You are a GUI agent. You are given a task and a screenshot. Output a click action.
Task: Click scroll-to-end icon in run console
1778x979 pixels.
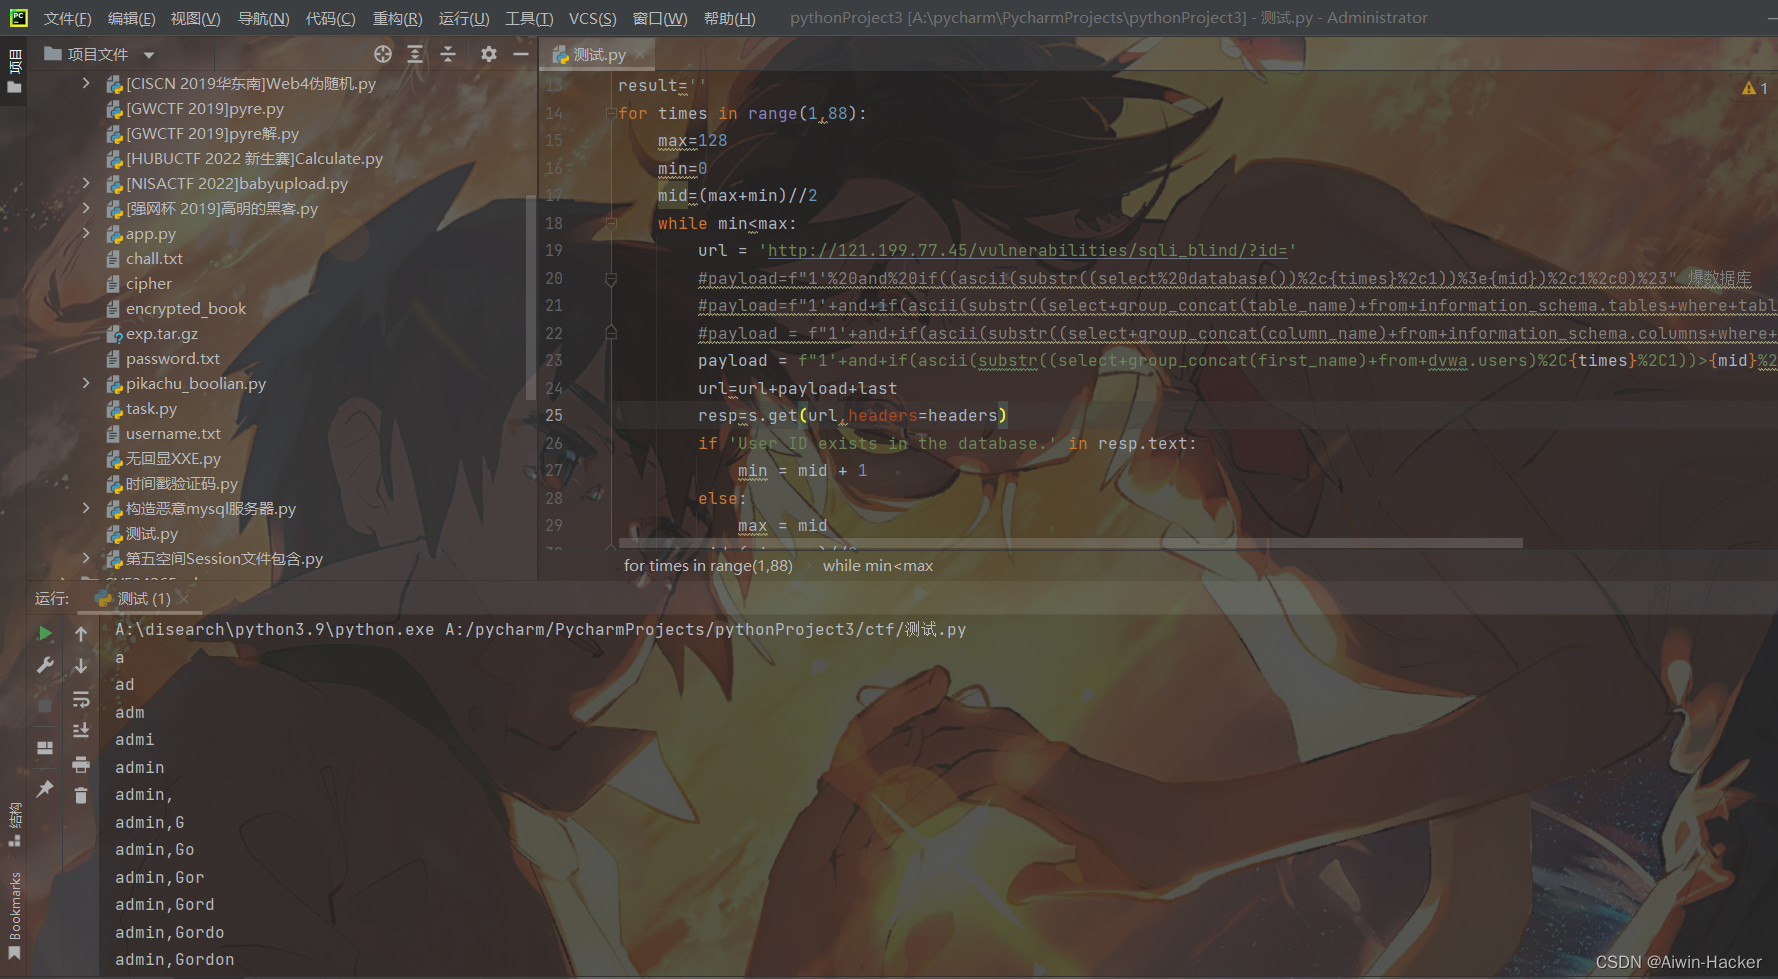pyautogui.click(x=81, y=731)
